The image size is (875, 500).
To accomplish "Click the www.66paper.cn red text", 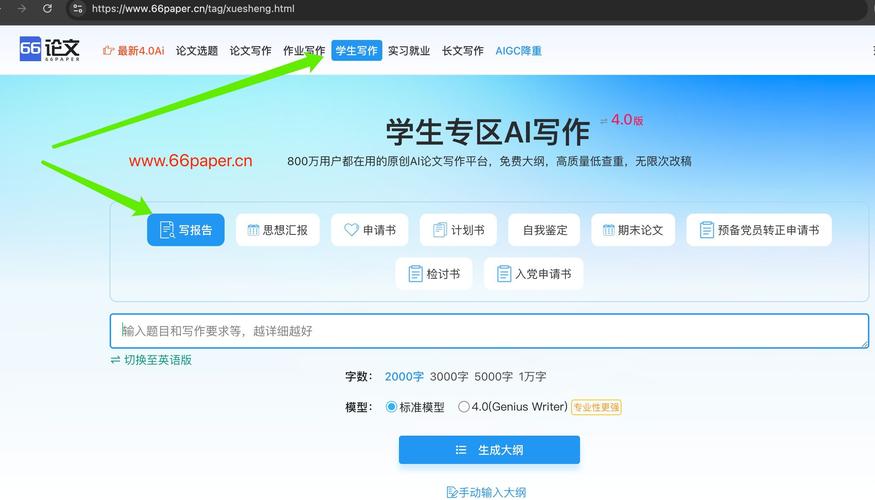I will [x=190, y=161].
